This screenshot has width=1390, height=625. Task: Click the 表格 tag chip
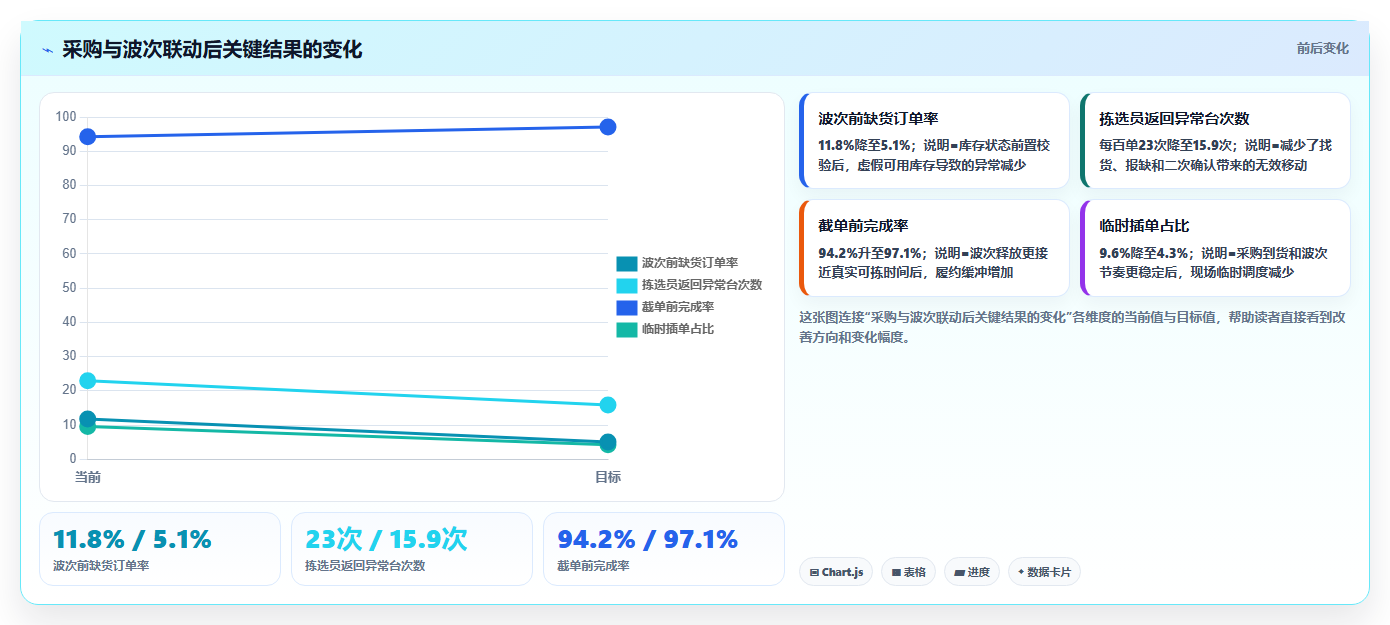pos(908,572)
